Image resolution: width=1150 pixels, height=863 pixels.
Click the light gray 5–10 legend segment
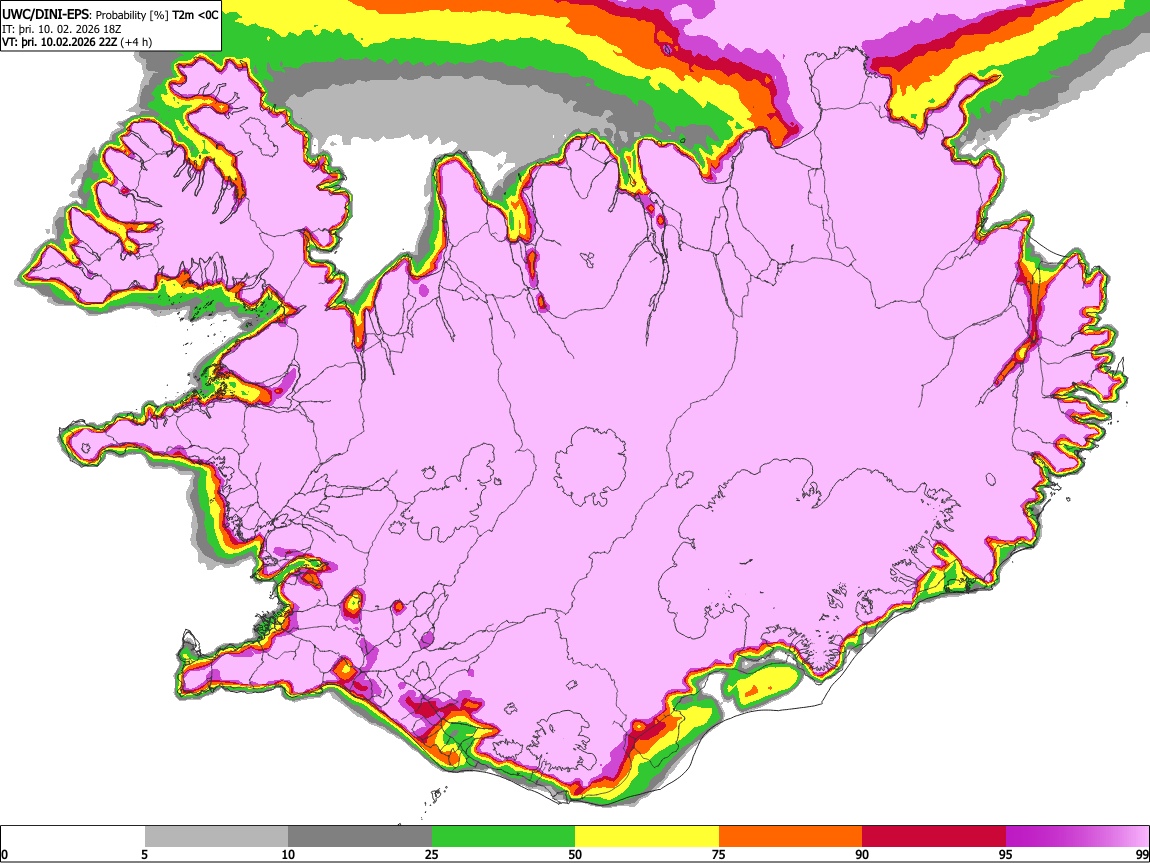click(x=216, y=837)
